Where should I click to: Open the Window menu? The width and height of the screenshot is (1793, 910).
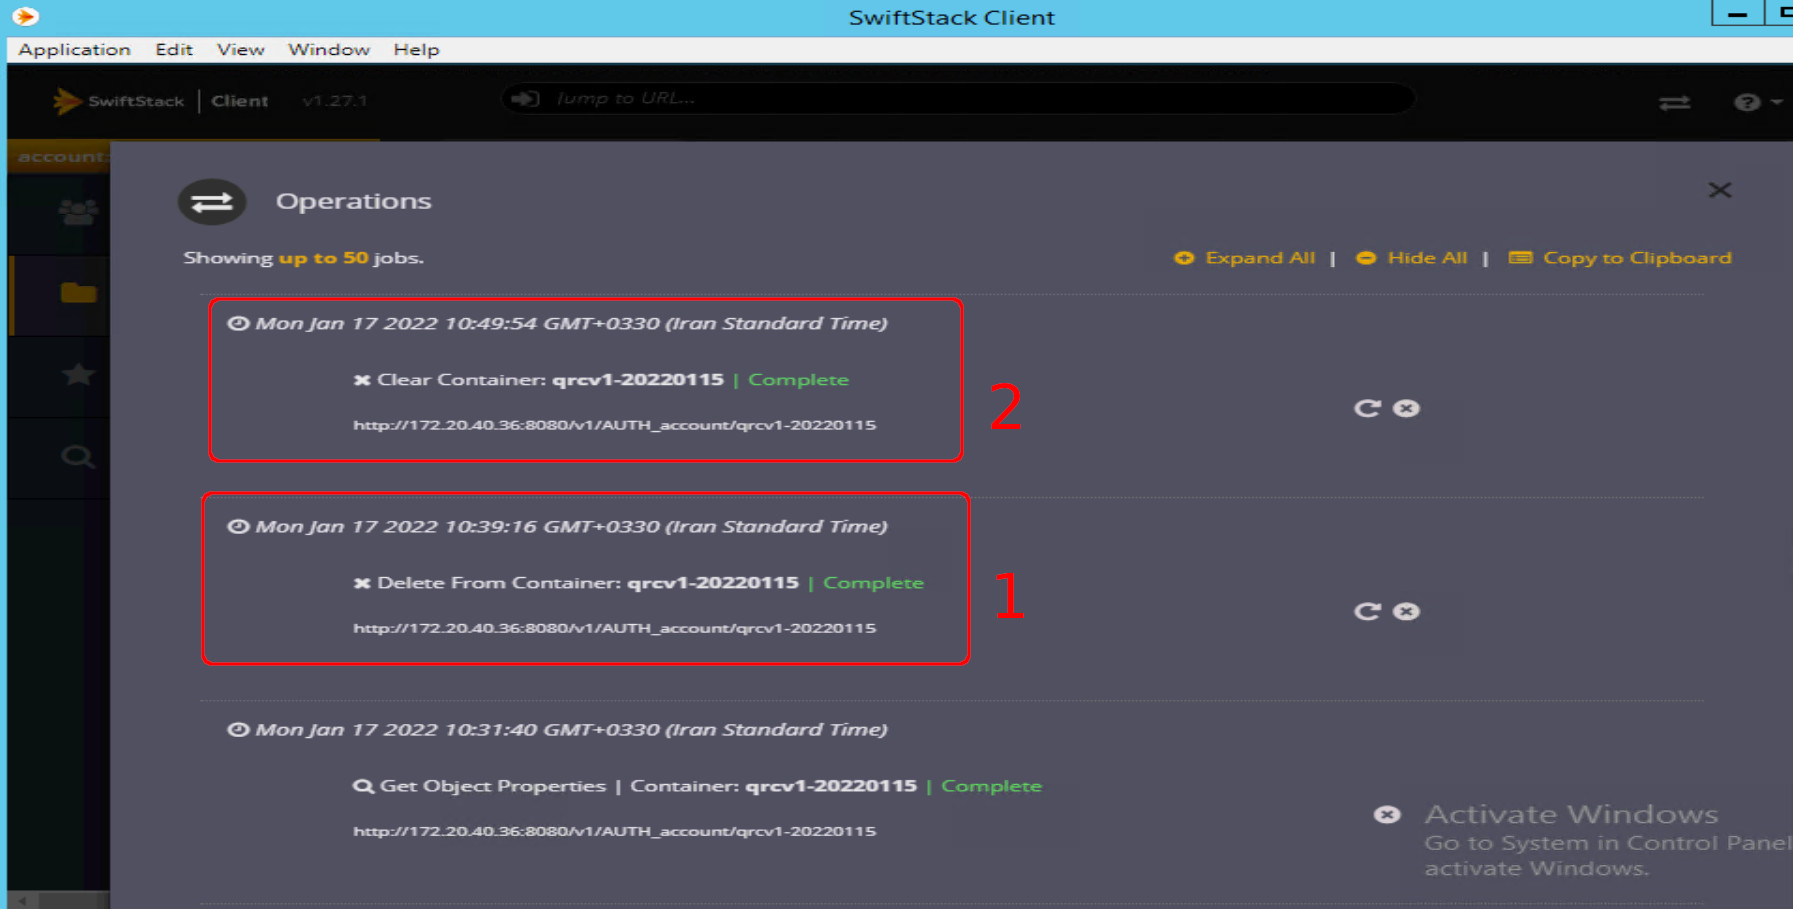click(x=328, y=49)
